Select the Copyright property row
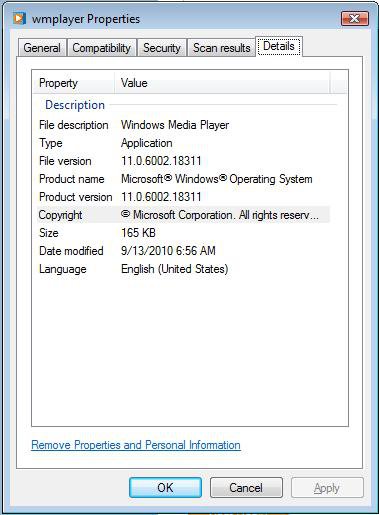The height and width of the screenshot is (515, 379). click(183, 215)
